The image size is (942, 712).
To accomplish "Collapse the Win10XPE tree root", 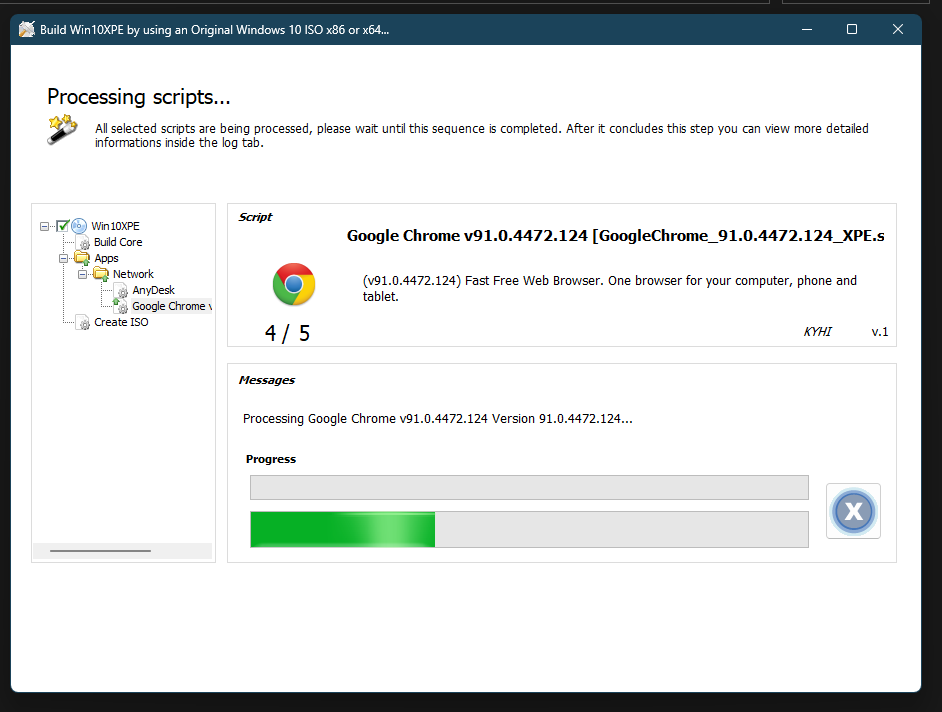I will point(44,227).
